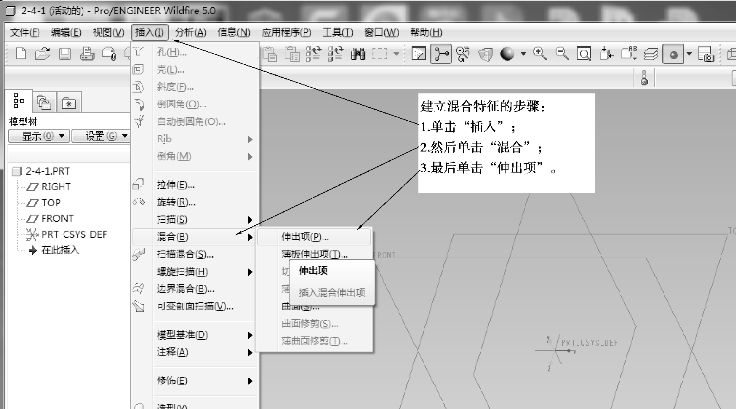Open Find tool with binoculars icon
Image resolution: width=736 pixels, height=409 pixels.
pyautogui.click(x=358, y=54)
